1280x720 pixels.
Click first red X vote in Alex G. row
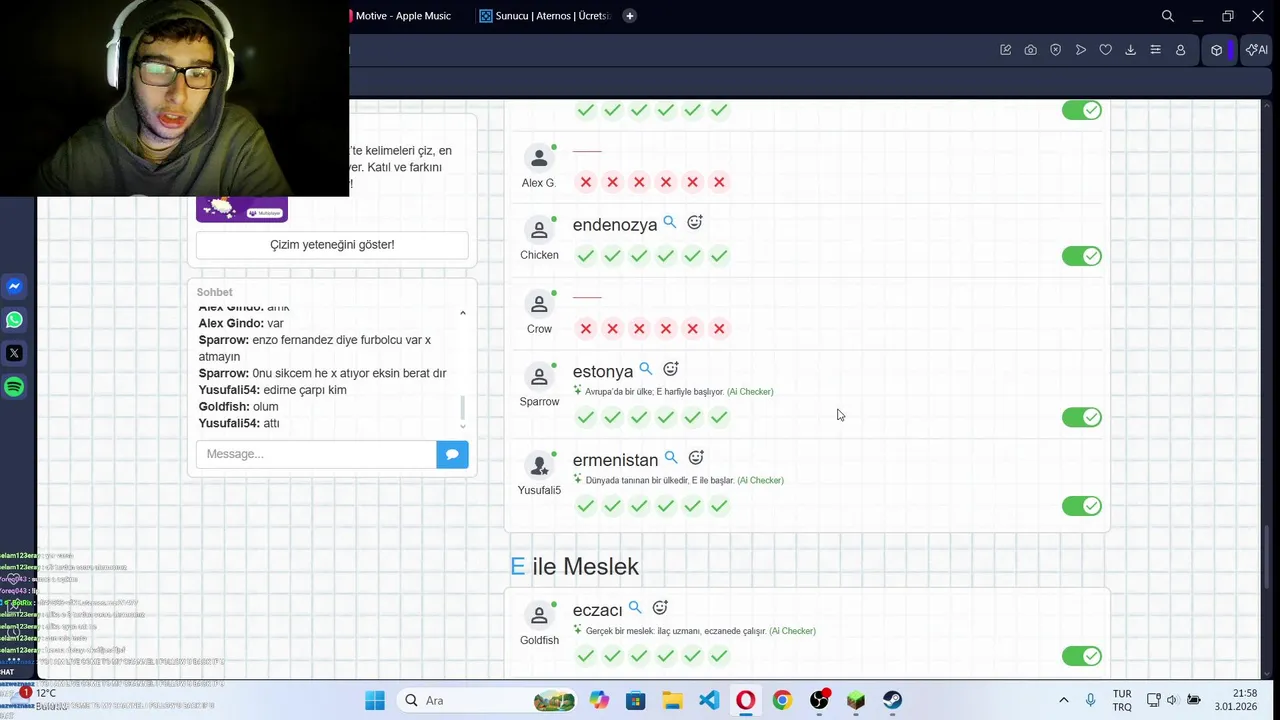(x=586, y=182)
